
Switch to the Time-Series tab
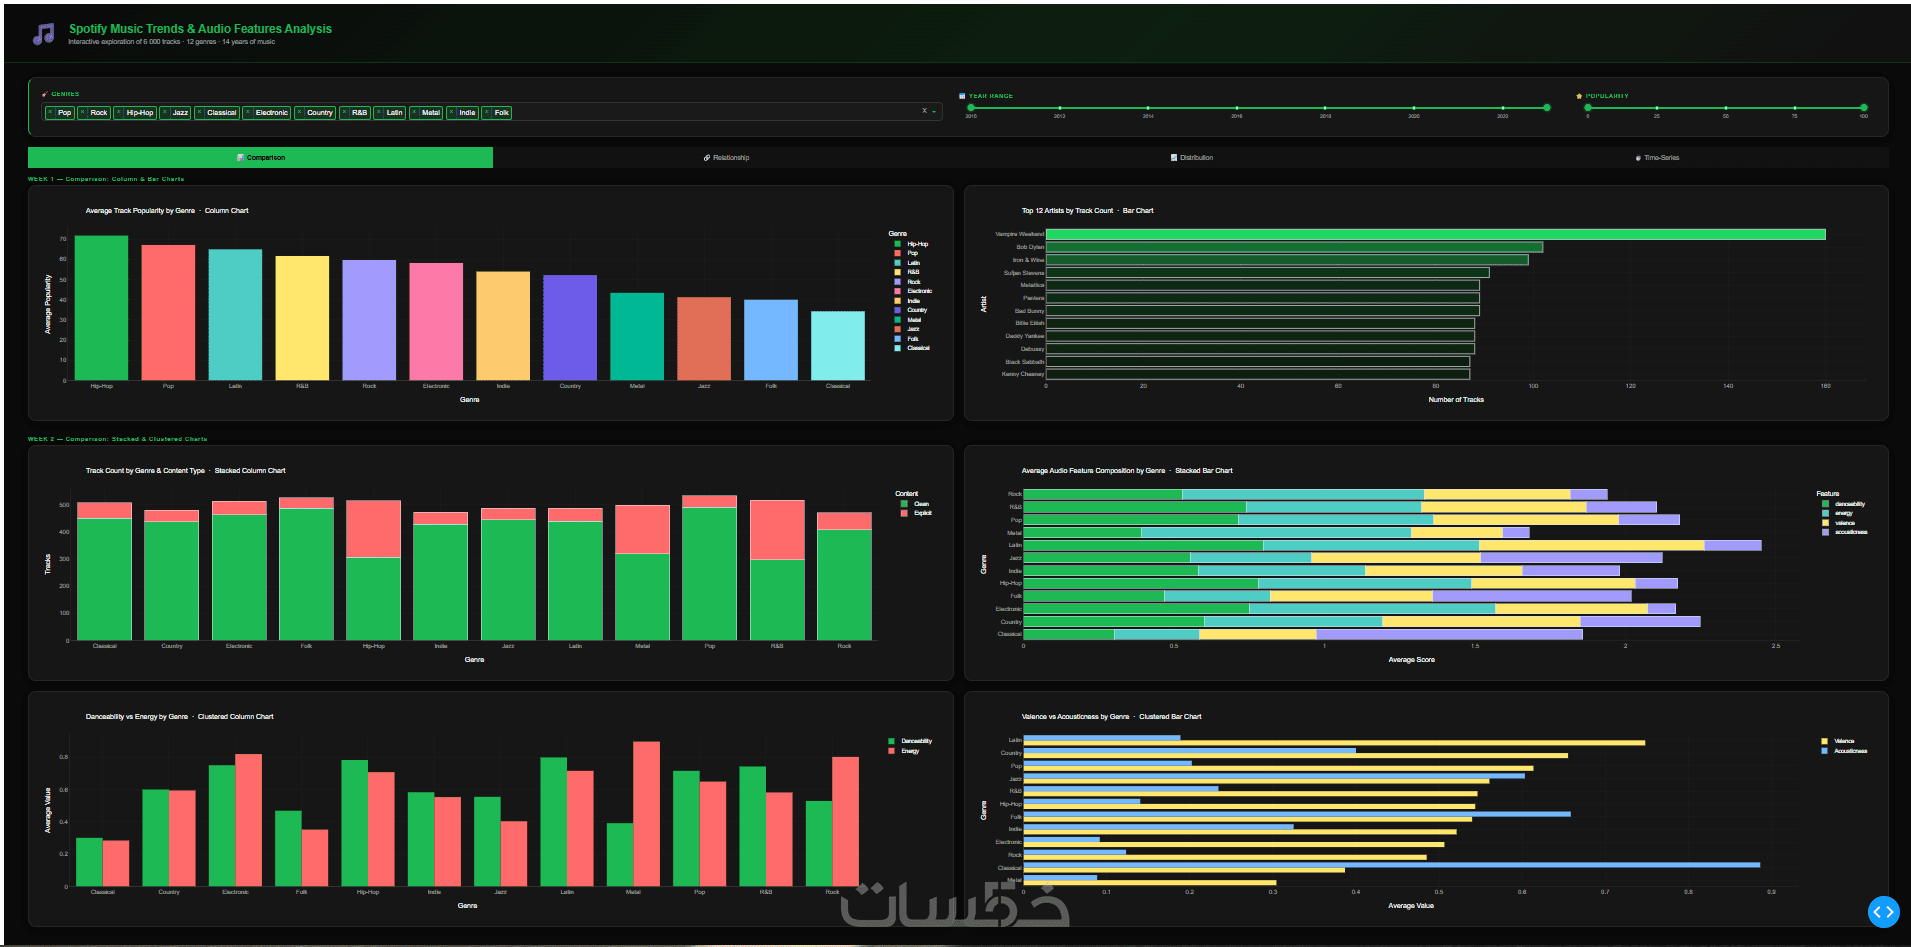[1657, 158]
